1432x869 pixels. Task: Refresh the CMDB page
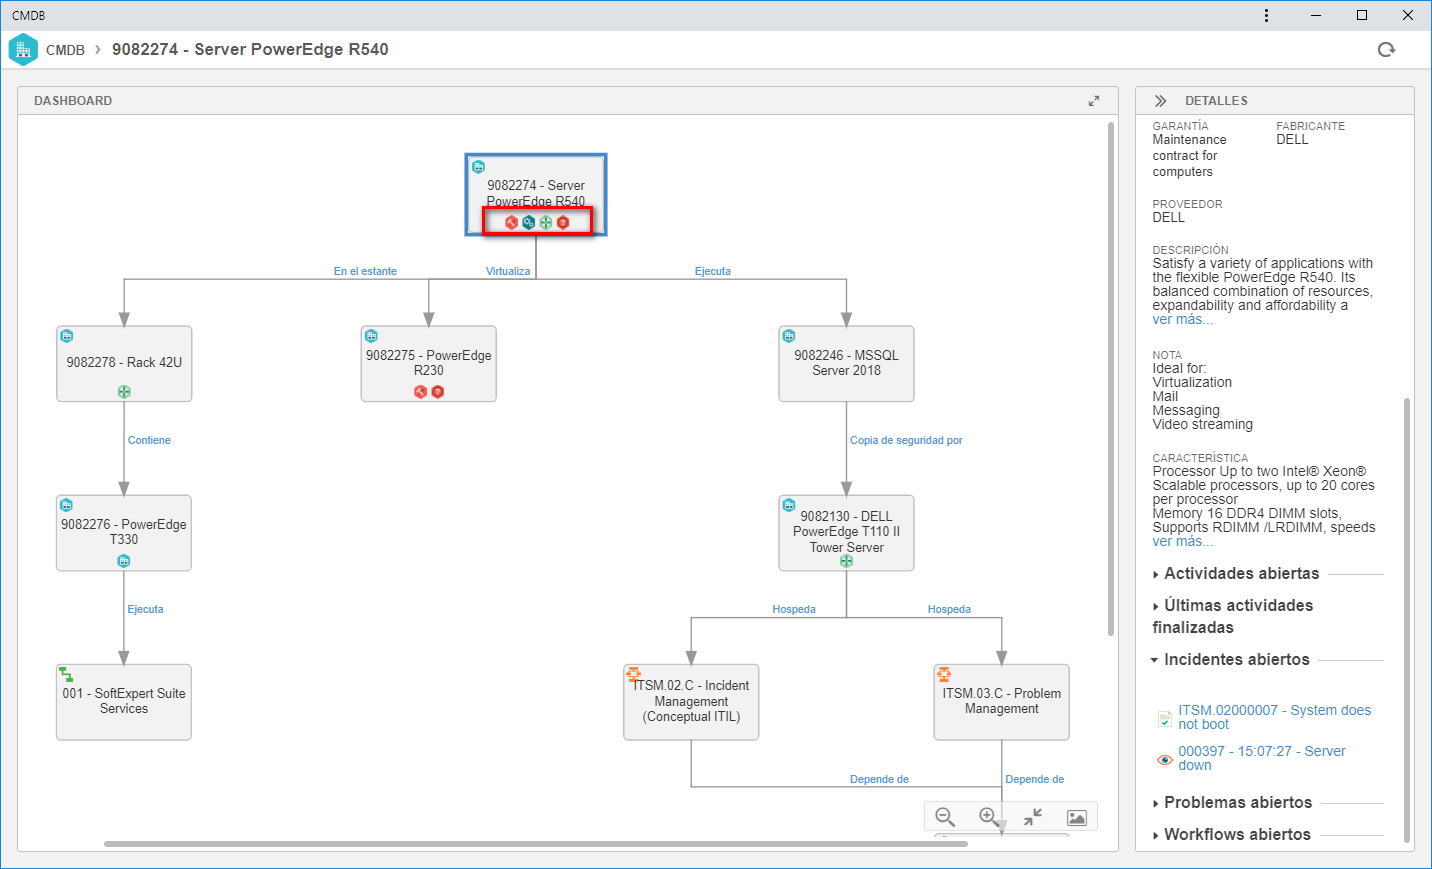(1386, 50)
